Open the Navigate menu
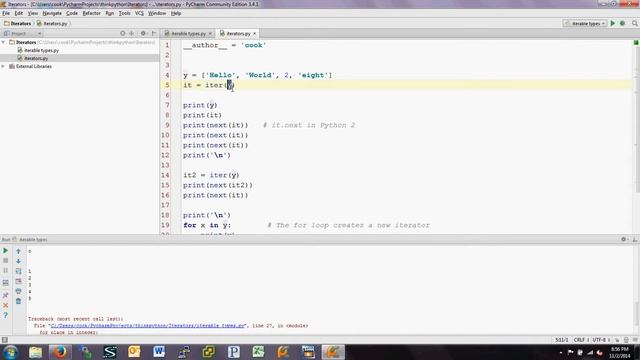Screen dimensions: 640x360 pos(52,13)
